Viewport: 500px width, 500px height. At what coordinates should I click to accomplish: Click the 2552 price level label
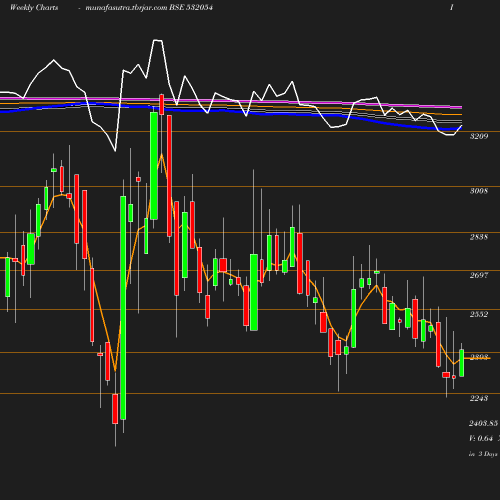(x=479, y=314)
